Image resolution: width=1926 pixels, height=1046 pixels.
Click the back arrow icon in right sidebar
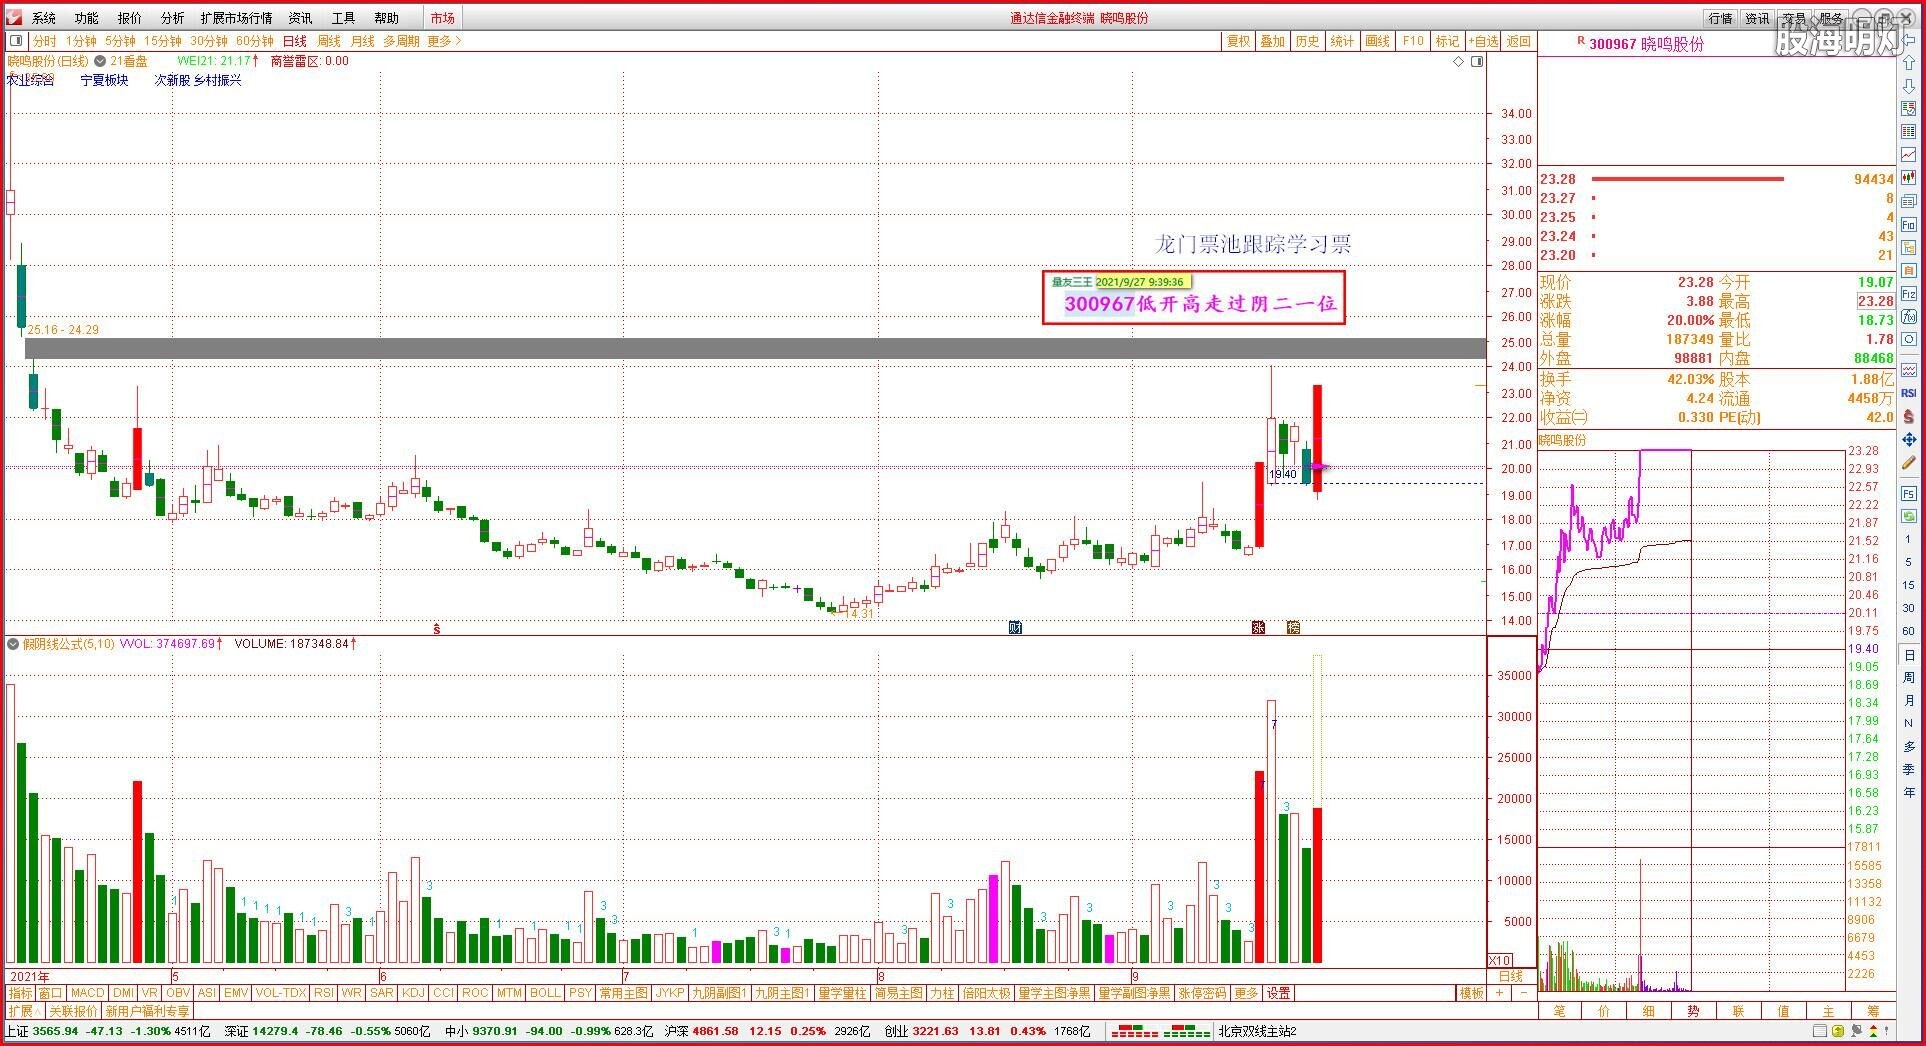[x=1909, y=40]
